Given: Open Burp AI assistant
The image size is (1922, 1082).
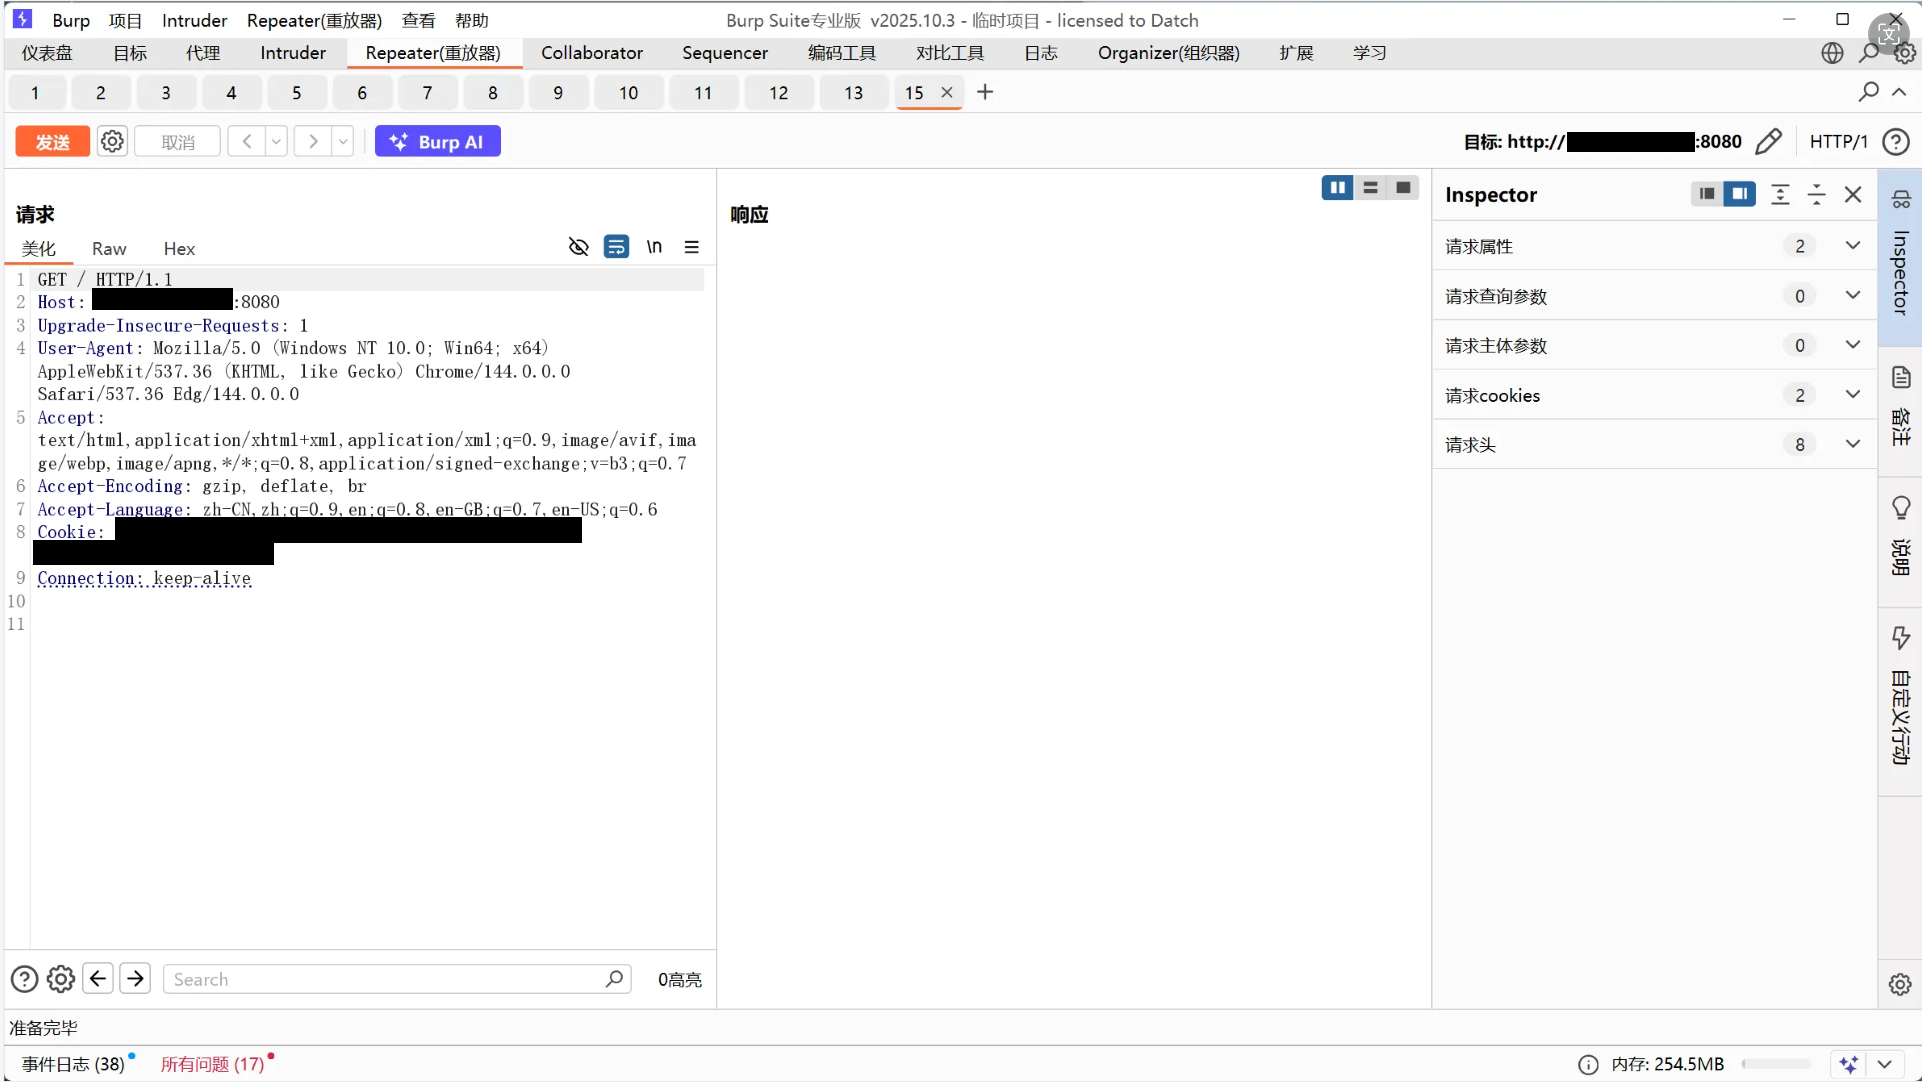Looking at the screenshot, I should click(437, 142).
